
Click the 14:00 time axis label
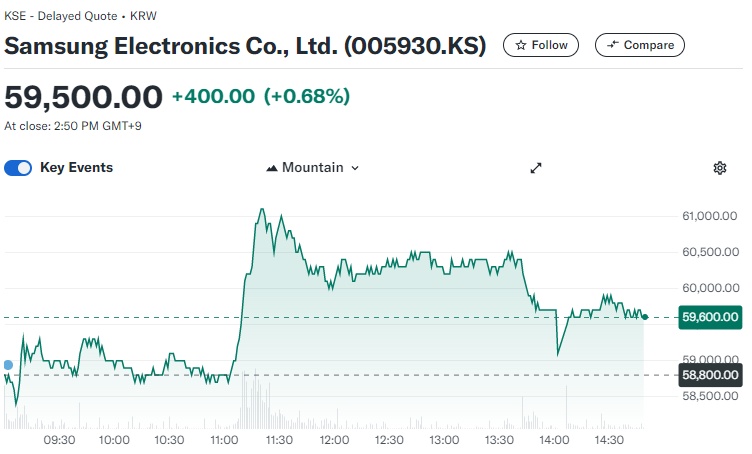point(554,440)
